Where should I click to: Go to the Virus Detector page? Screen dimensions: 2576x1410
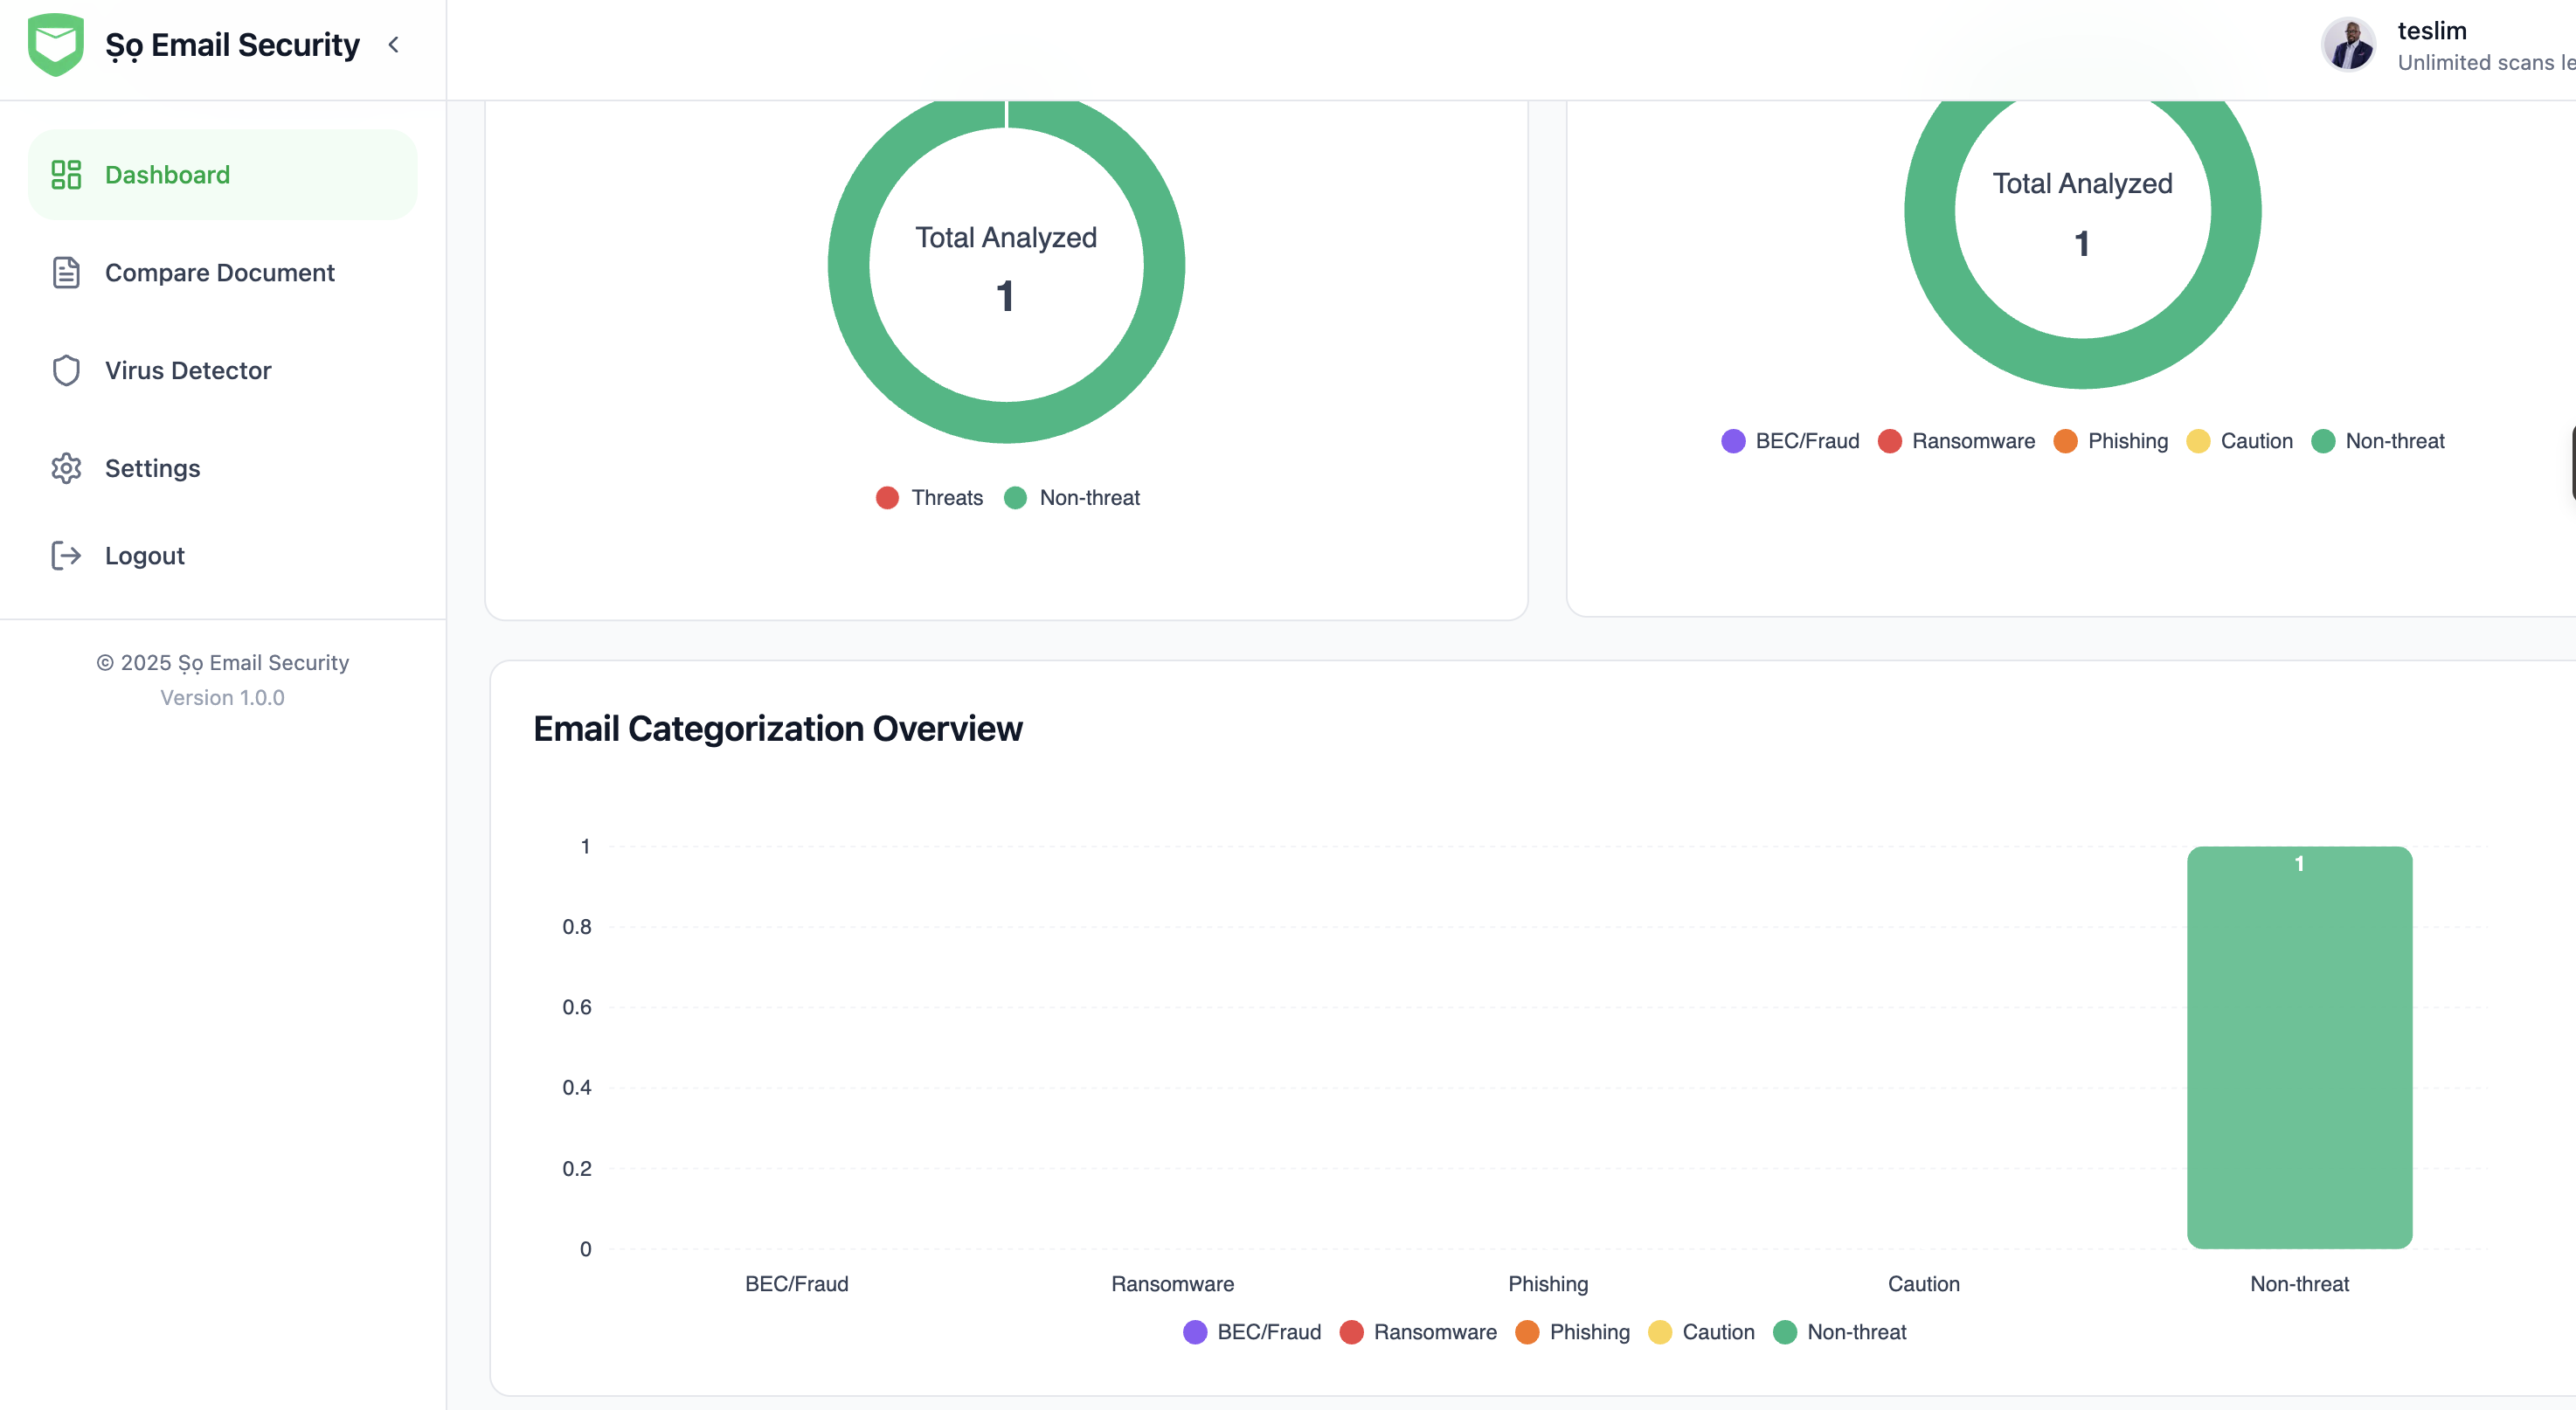(x=188, y=371)
